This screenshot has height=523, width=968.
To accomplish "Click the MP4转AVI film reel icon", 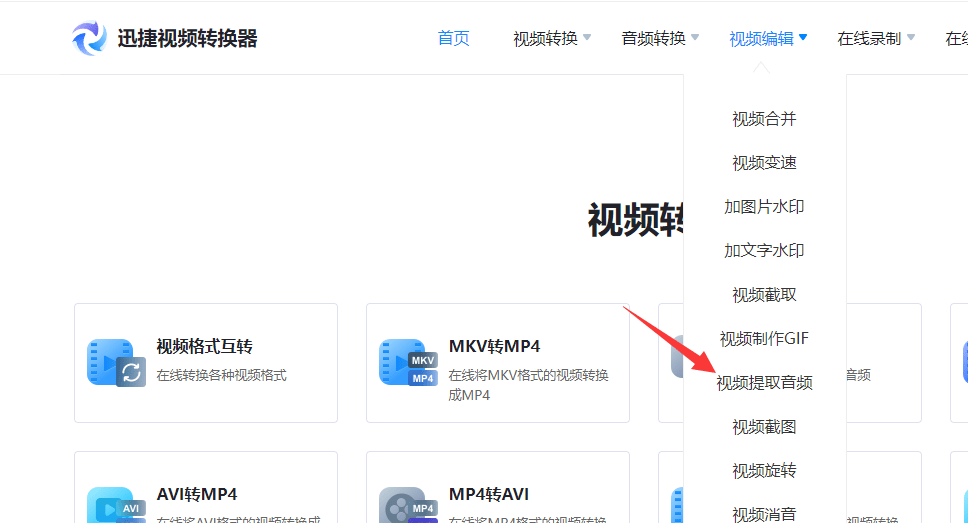I will [409, 505].
